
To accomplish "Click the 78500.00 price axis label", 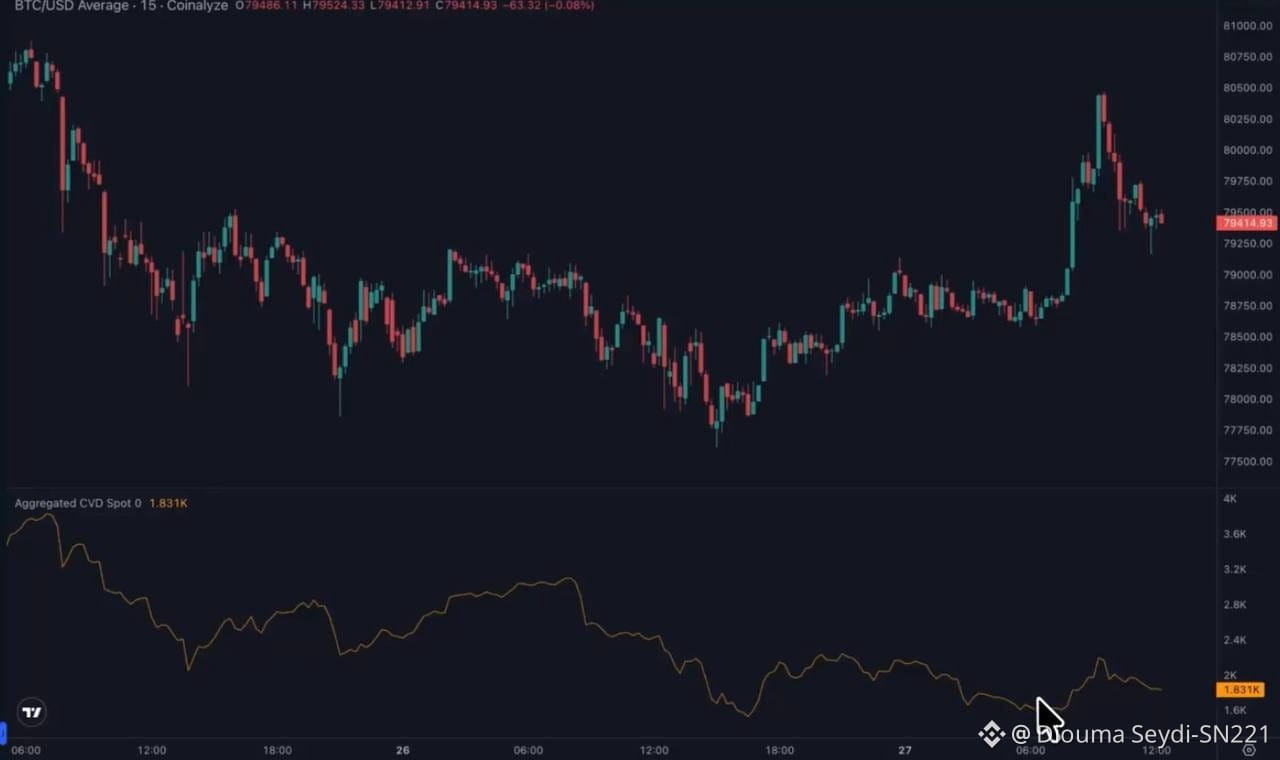I will click(1249, 337).
